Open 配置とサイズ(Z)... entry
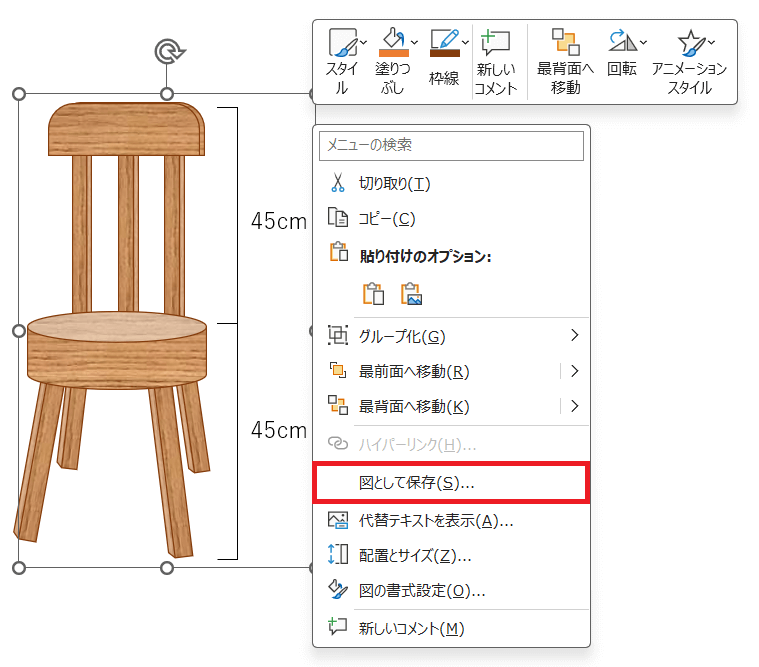This screenshot has width=759, height=667. [451, 556]
